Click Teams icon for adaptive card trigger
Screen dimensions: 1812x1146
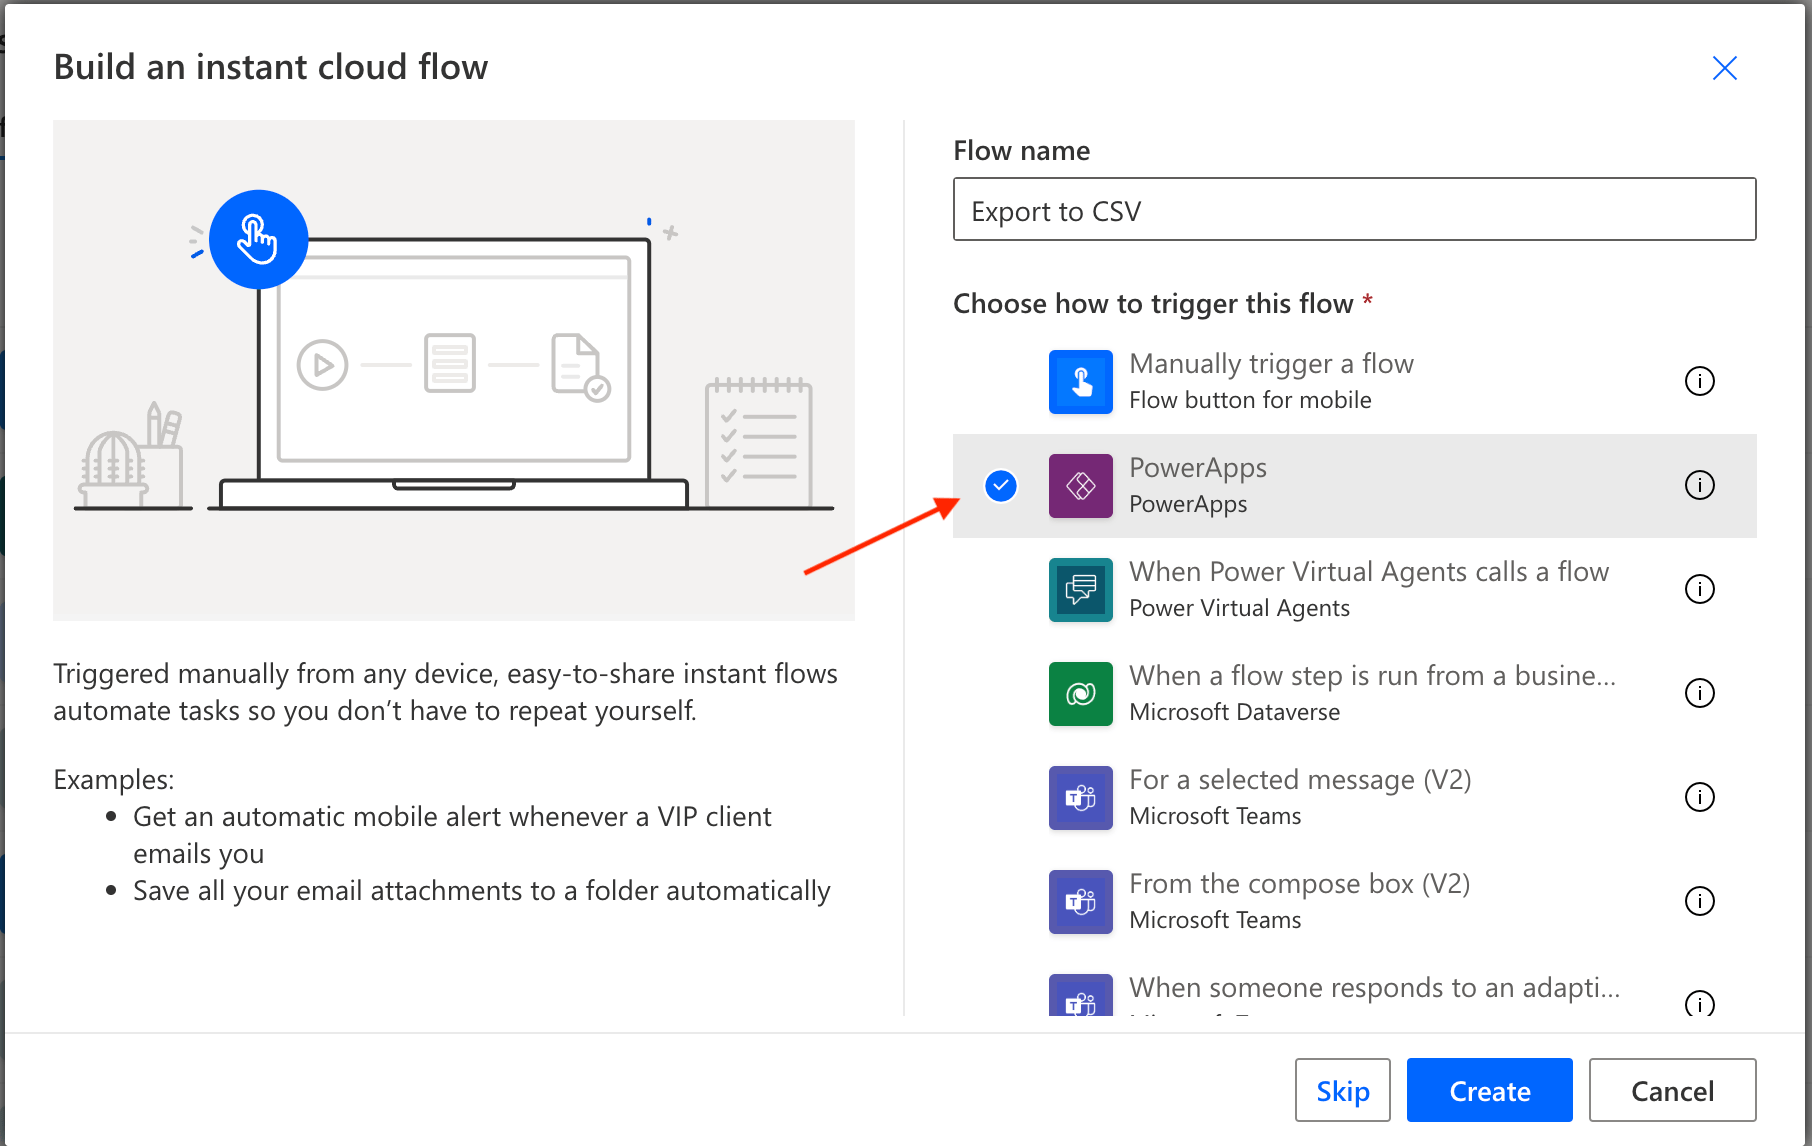[1080, 996]
